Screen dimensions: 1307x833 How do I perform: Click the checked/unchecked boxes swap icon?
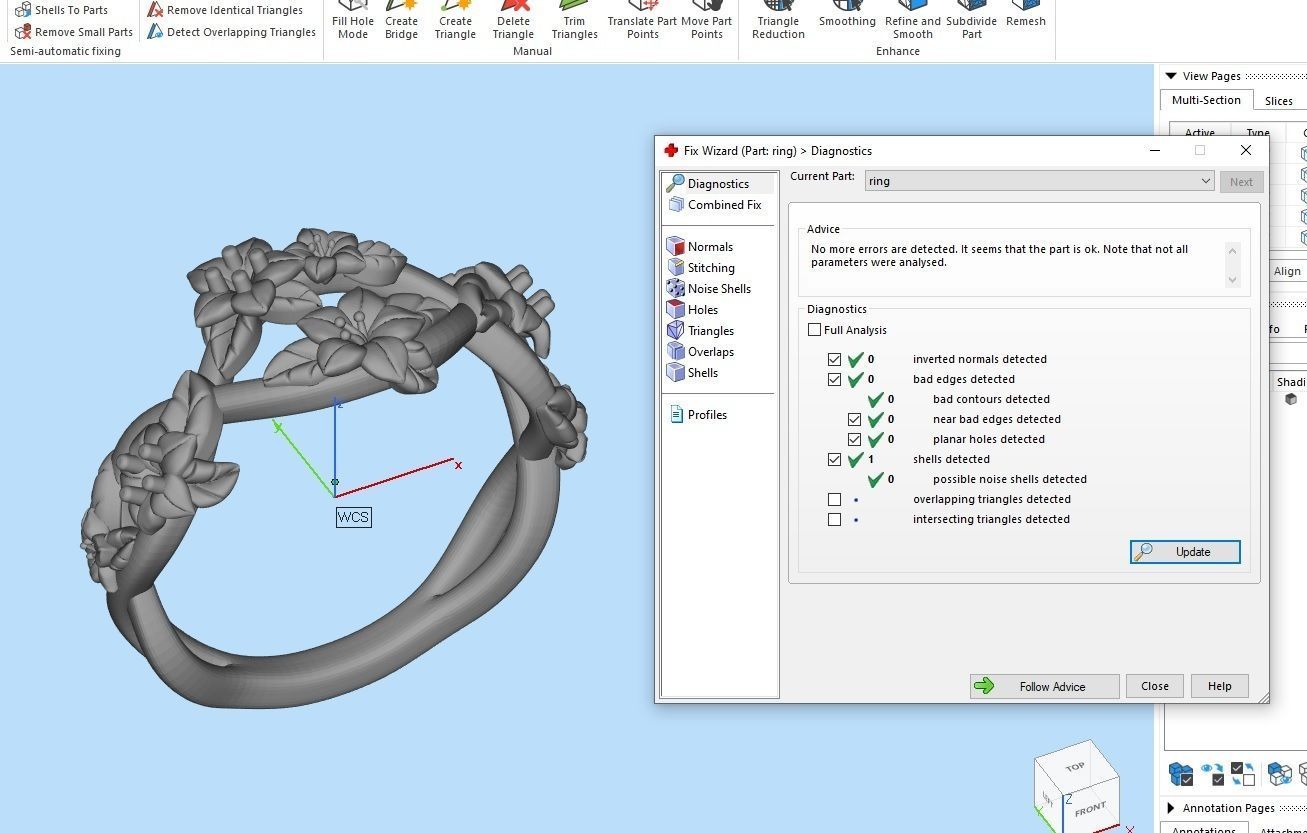pos(1243,774)
